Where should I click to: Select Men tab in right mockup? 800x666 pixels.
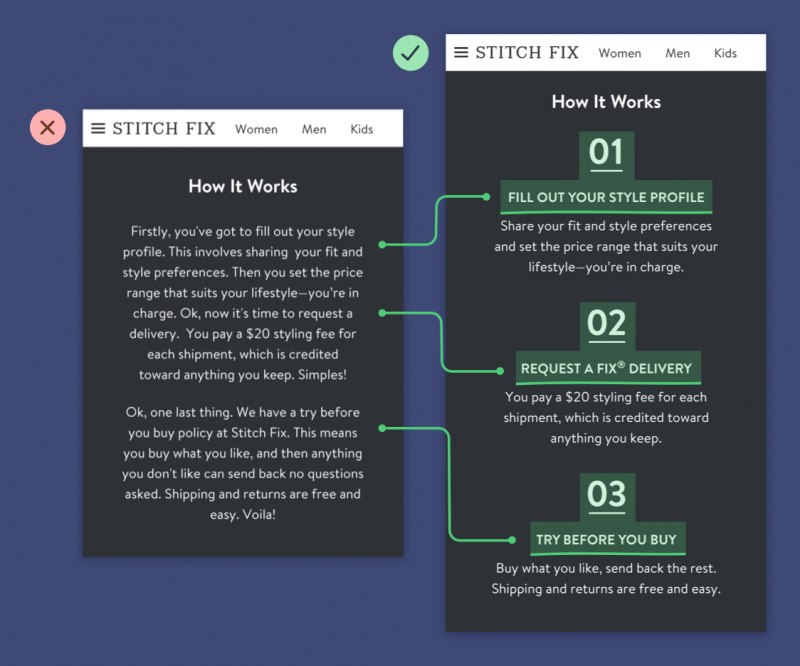tap(678, 53)
